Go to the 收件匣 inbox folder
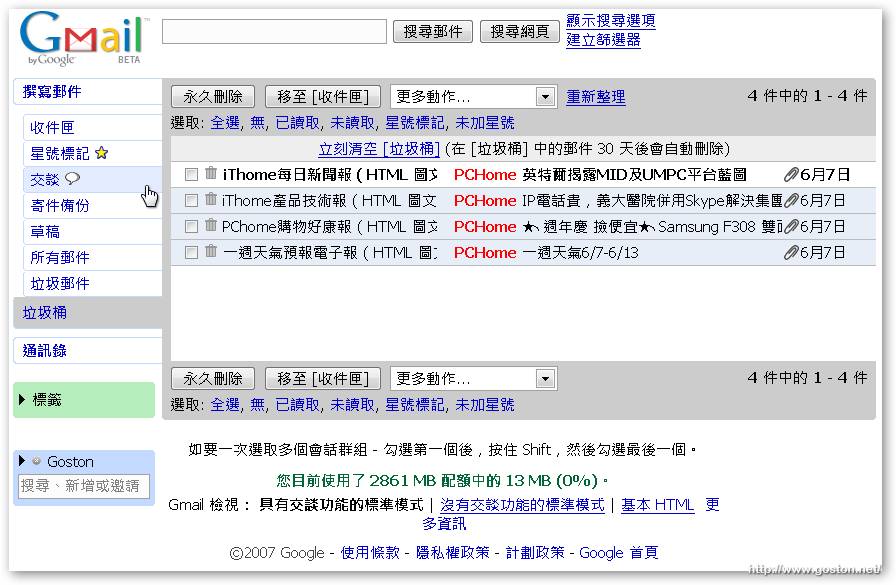 coord(52,127)
